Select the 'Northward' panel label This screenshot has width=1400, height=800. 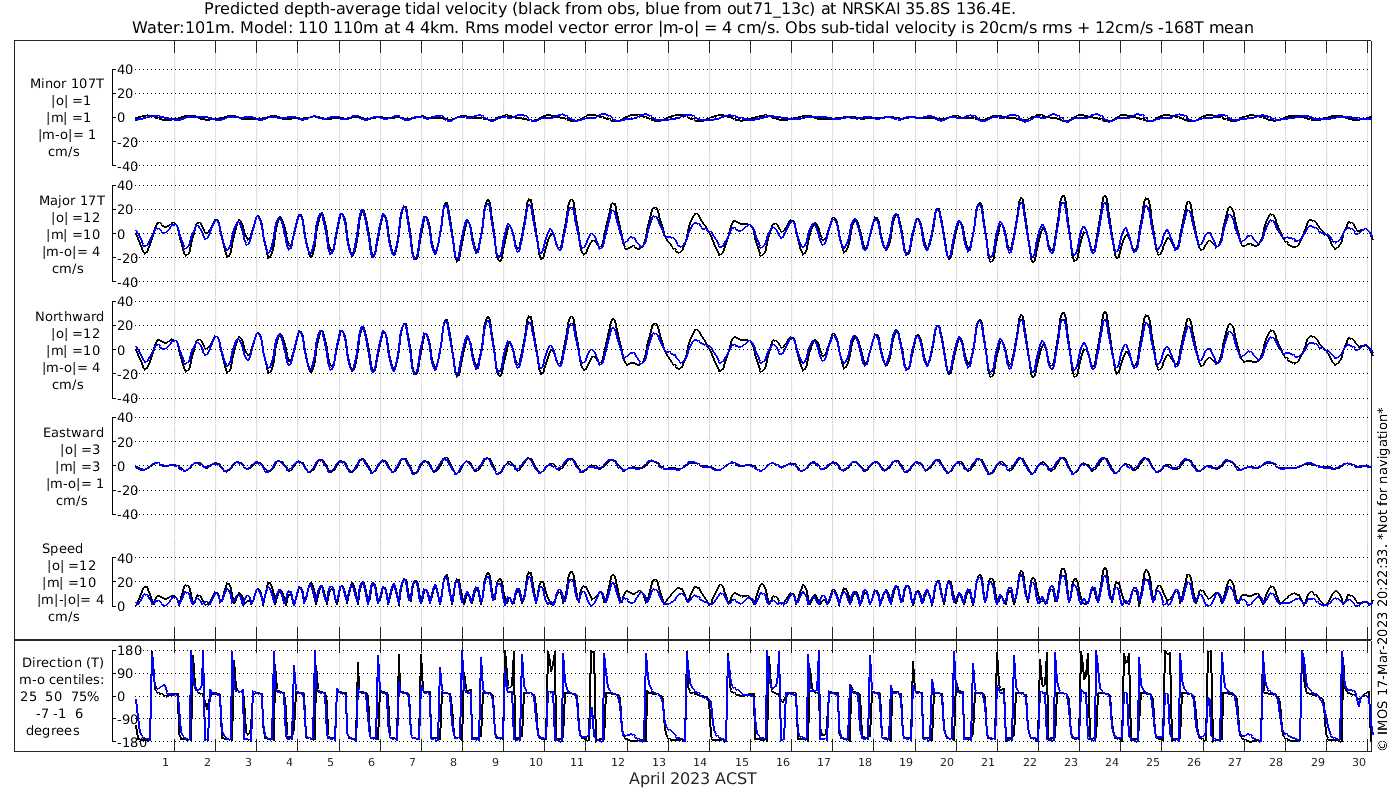coord(69,317)
